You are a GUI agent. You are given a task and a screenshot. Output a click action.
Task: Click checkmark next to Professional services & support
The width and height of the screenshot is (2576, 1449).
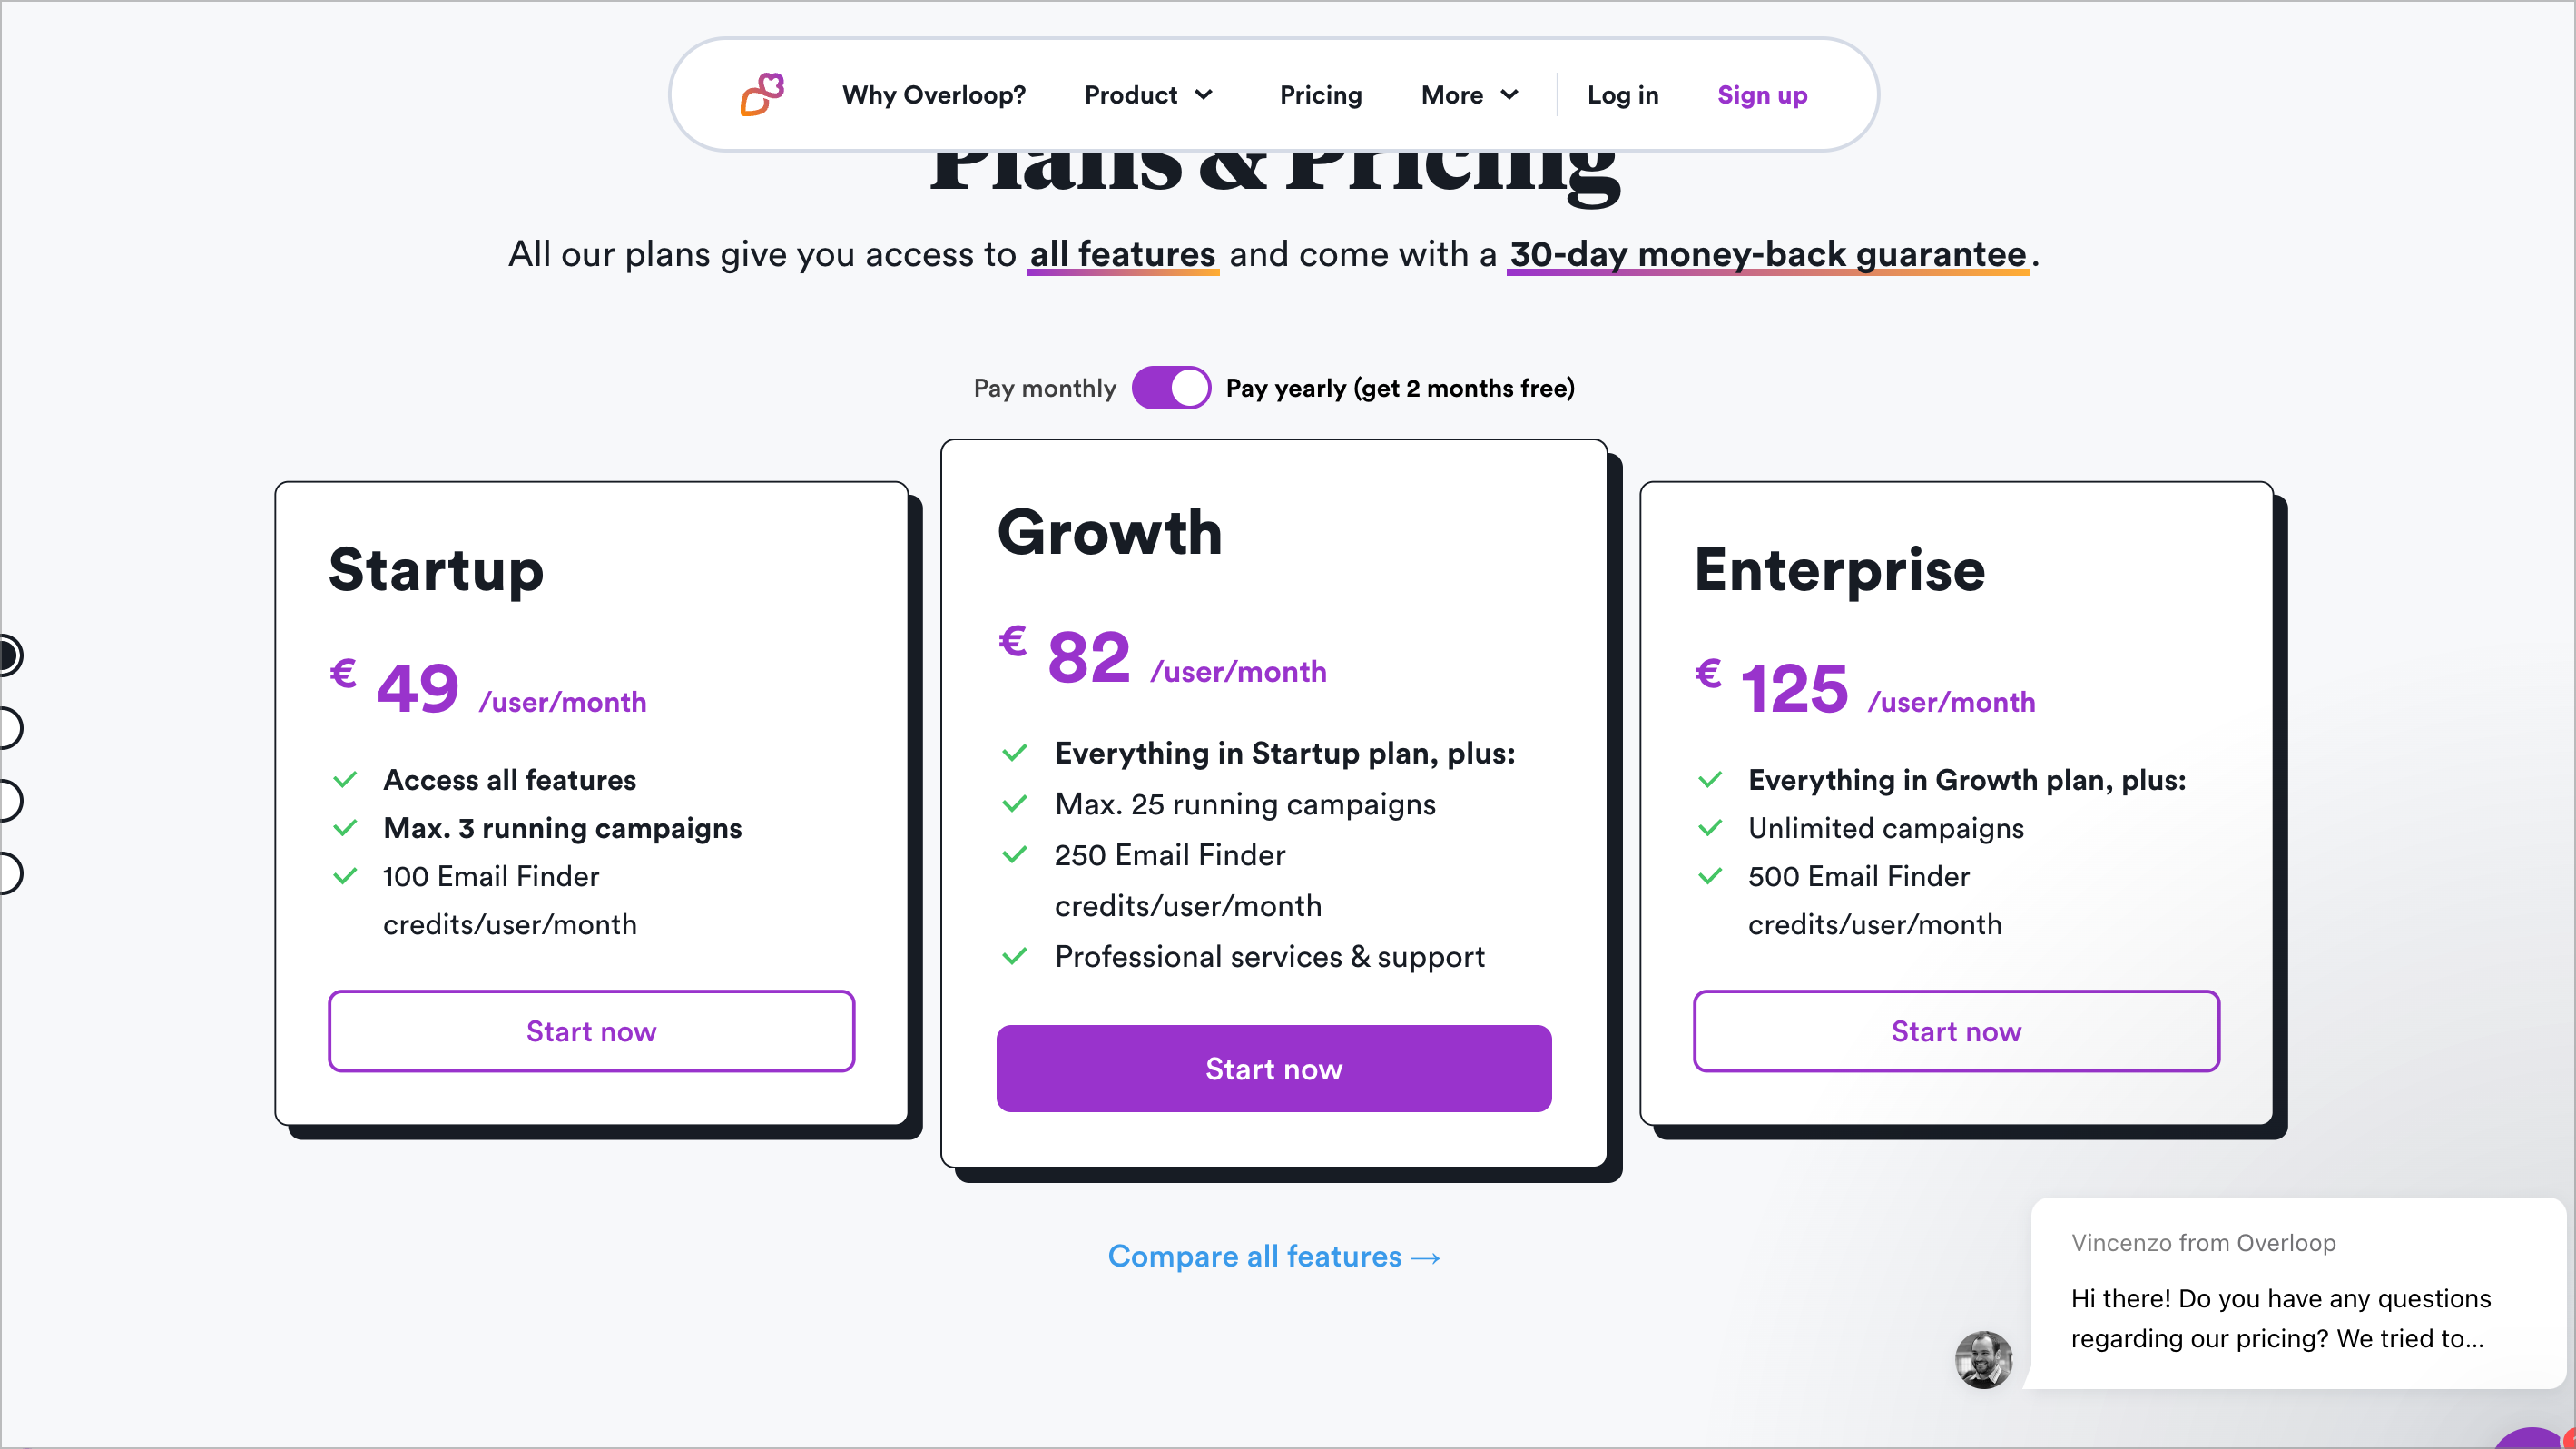(1015, 957)
